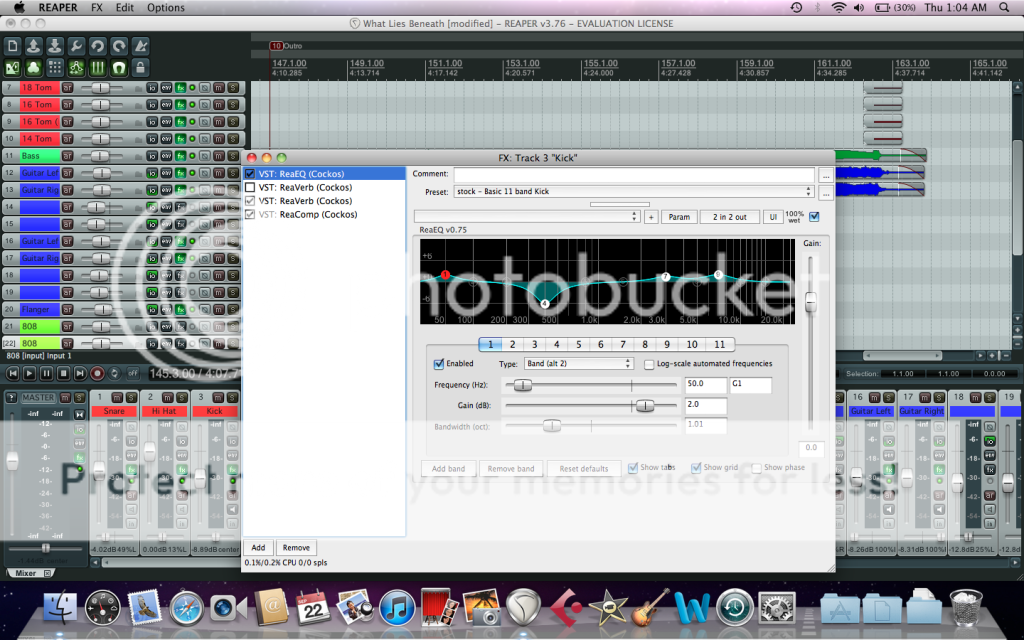This screenshot has width=1024, height=640.
Task: Go to project start transport button
Action: [x=12, y=374]
